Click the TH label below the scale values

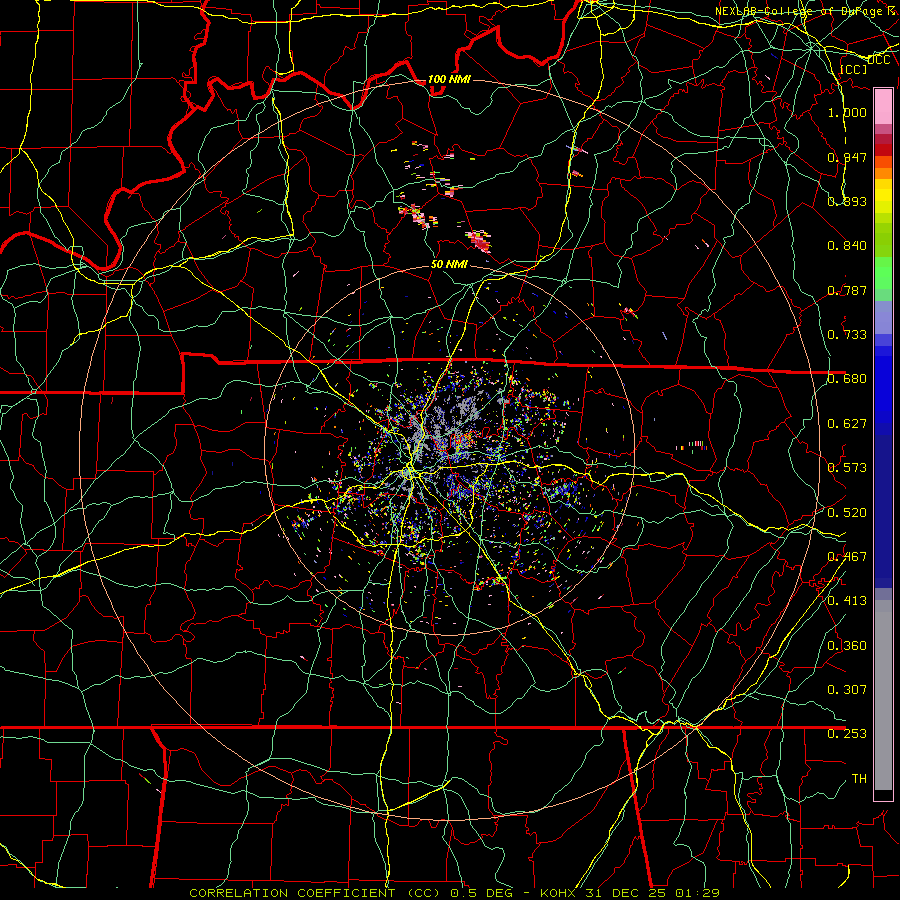click(859, 778)
